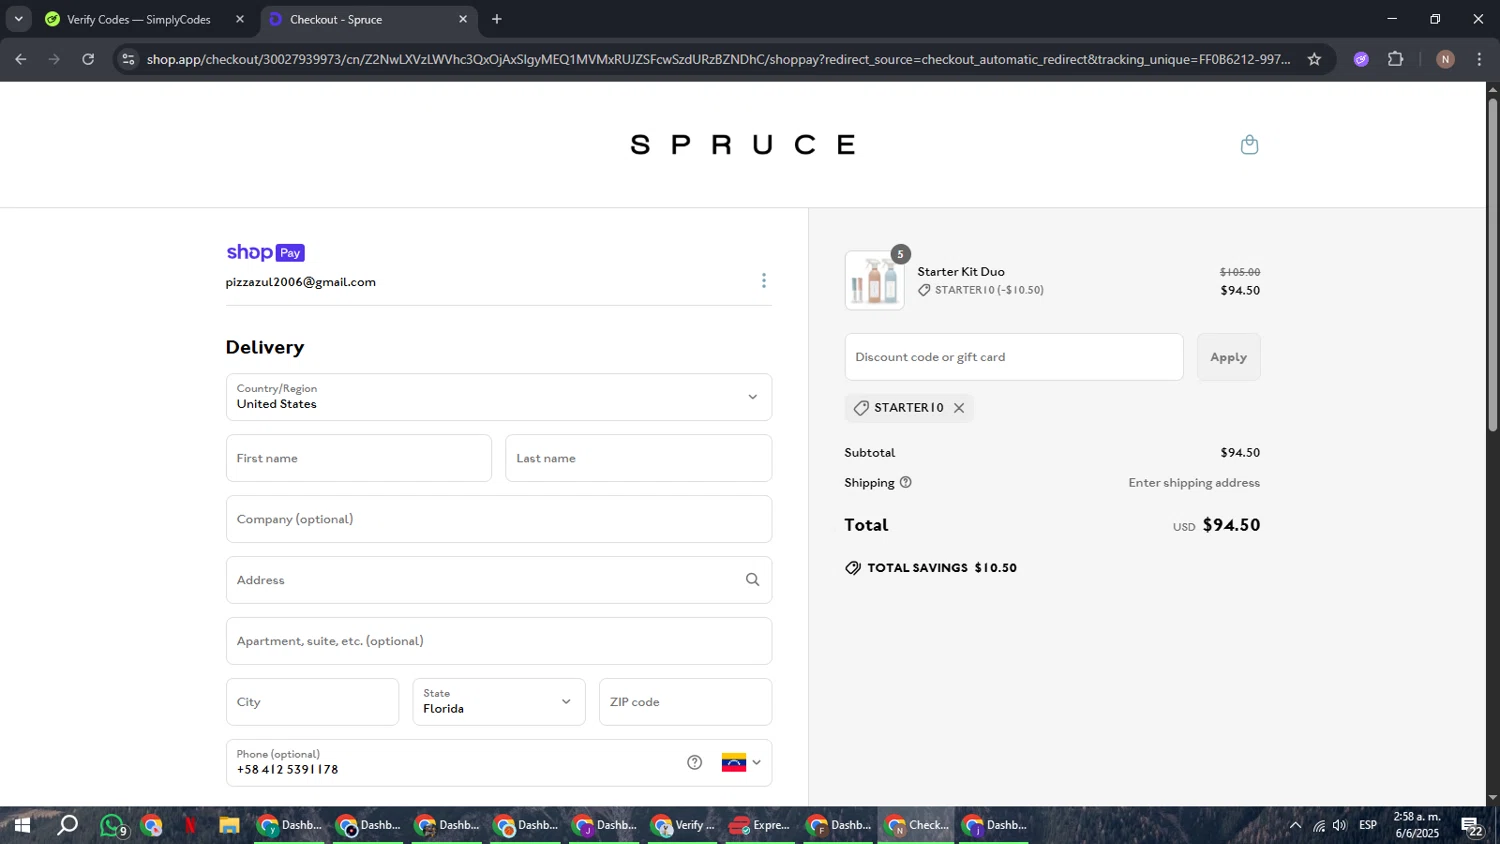Viewport: 1500px width, 844px height.
Task: Open the tab search dropdown arrow
Action: [x=18, y=19]
